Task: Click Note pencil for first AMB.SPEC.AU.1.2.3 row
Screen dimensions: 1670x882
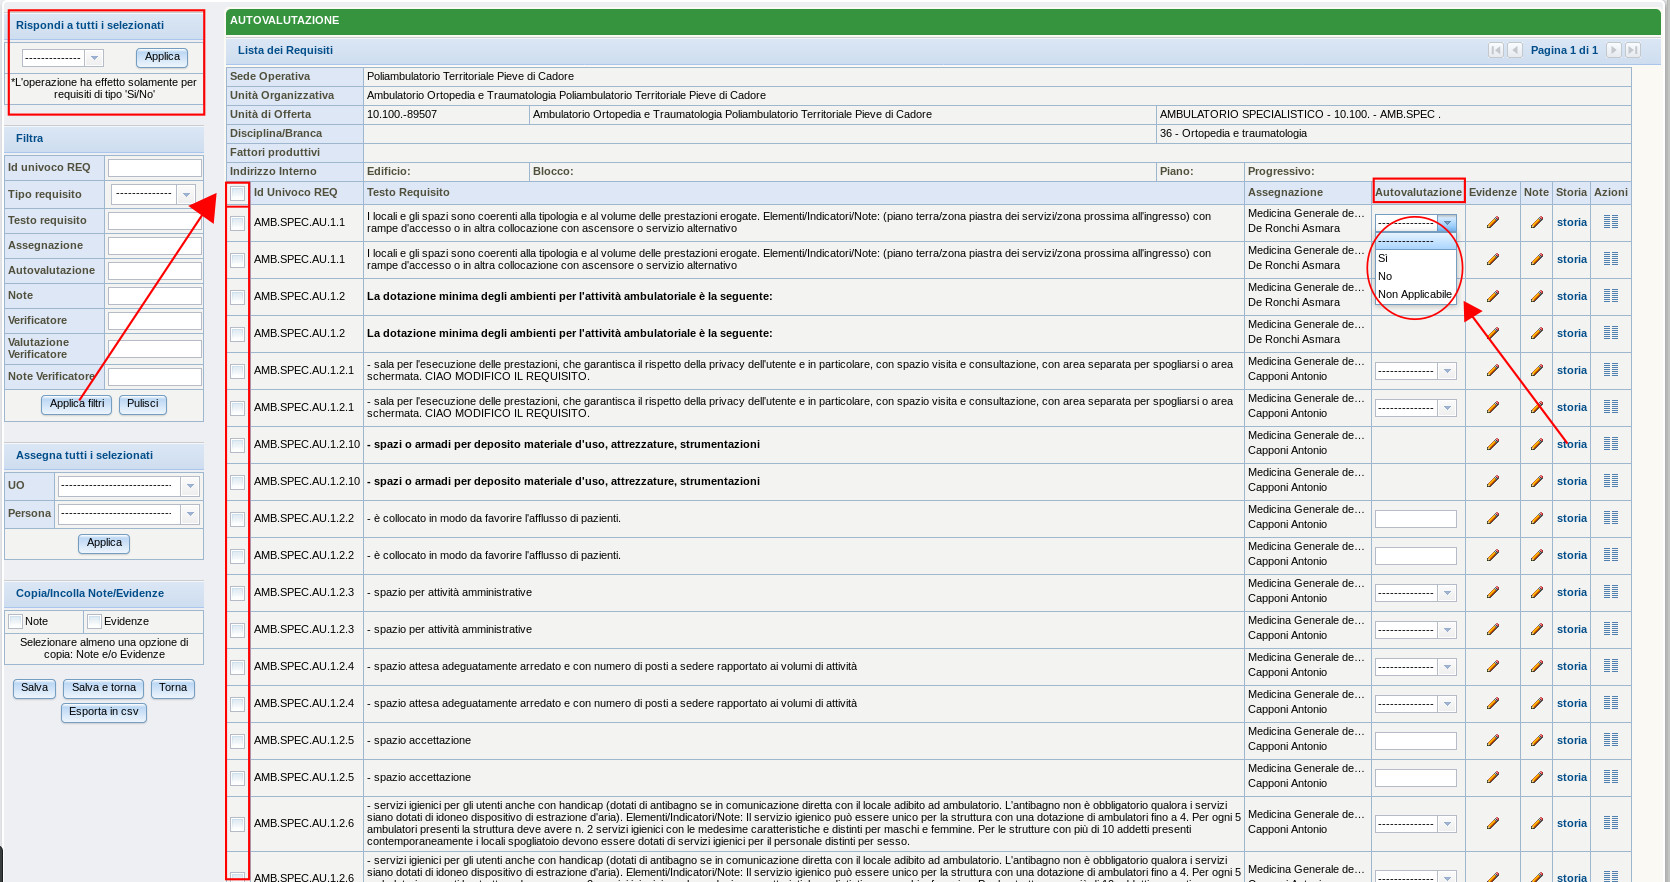Action: coord(1536,592)
